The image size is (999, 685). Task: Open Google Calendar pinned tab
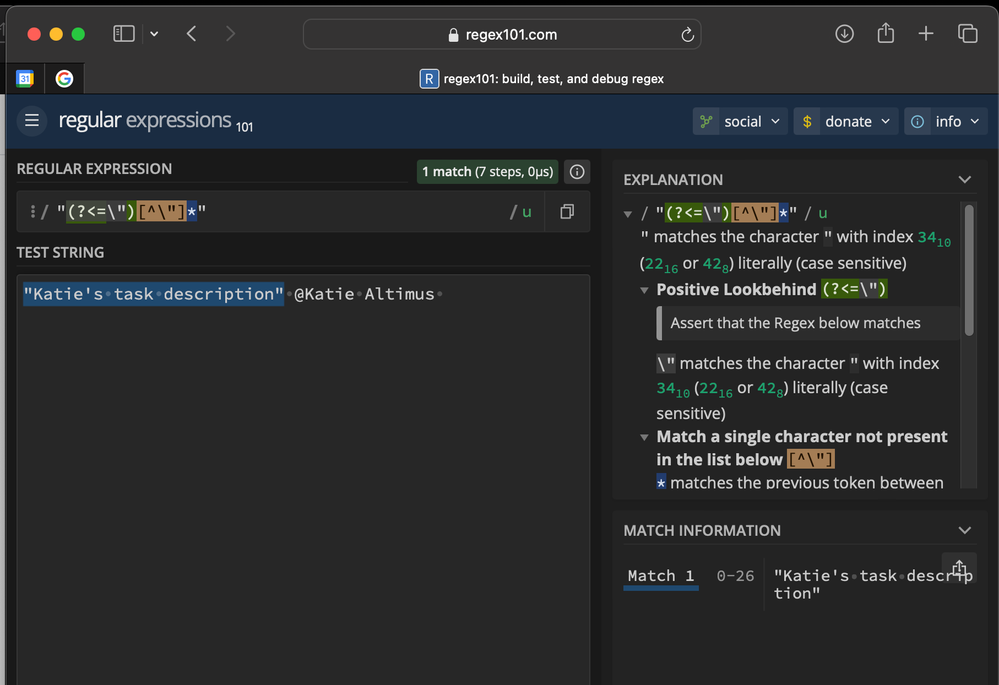point(26,78)
